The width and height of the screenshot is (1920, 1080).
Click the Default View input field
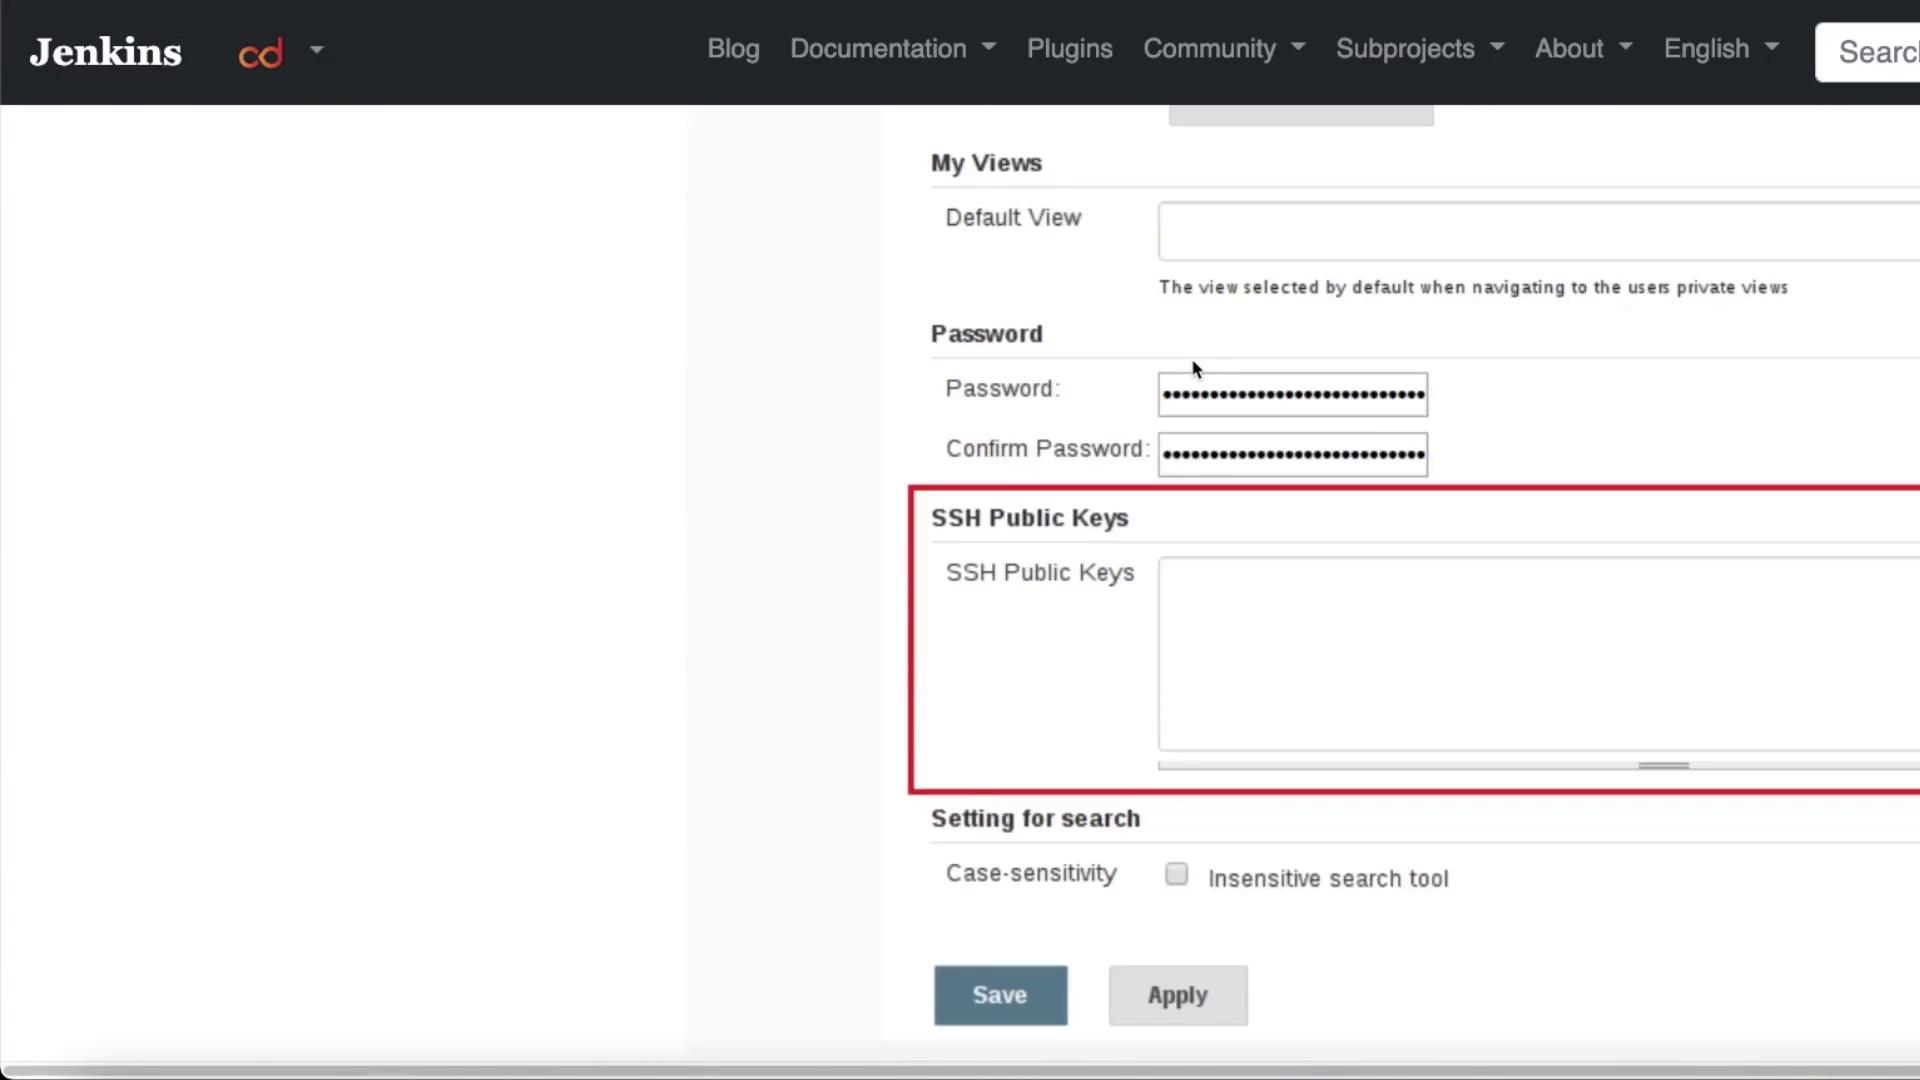(x=1538, y=231)
